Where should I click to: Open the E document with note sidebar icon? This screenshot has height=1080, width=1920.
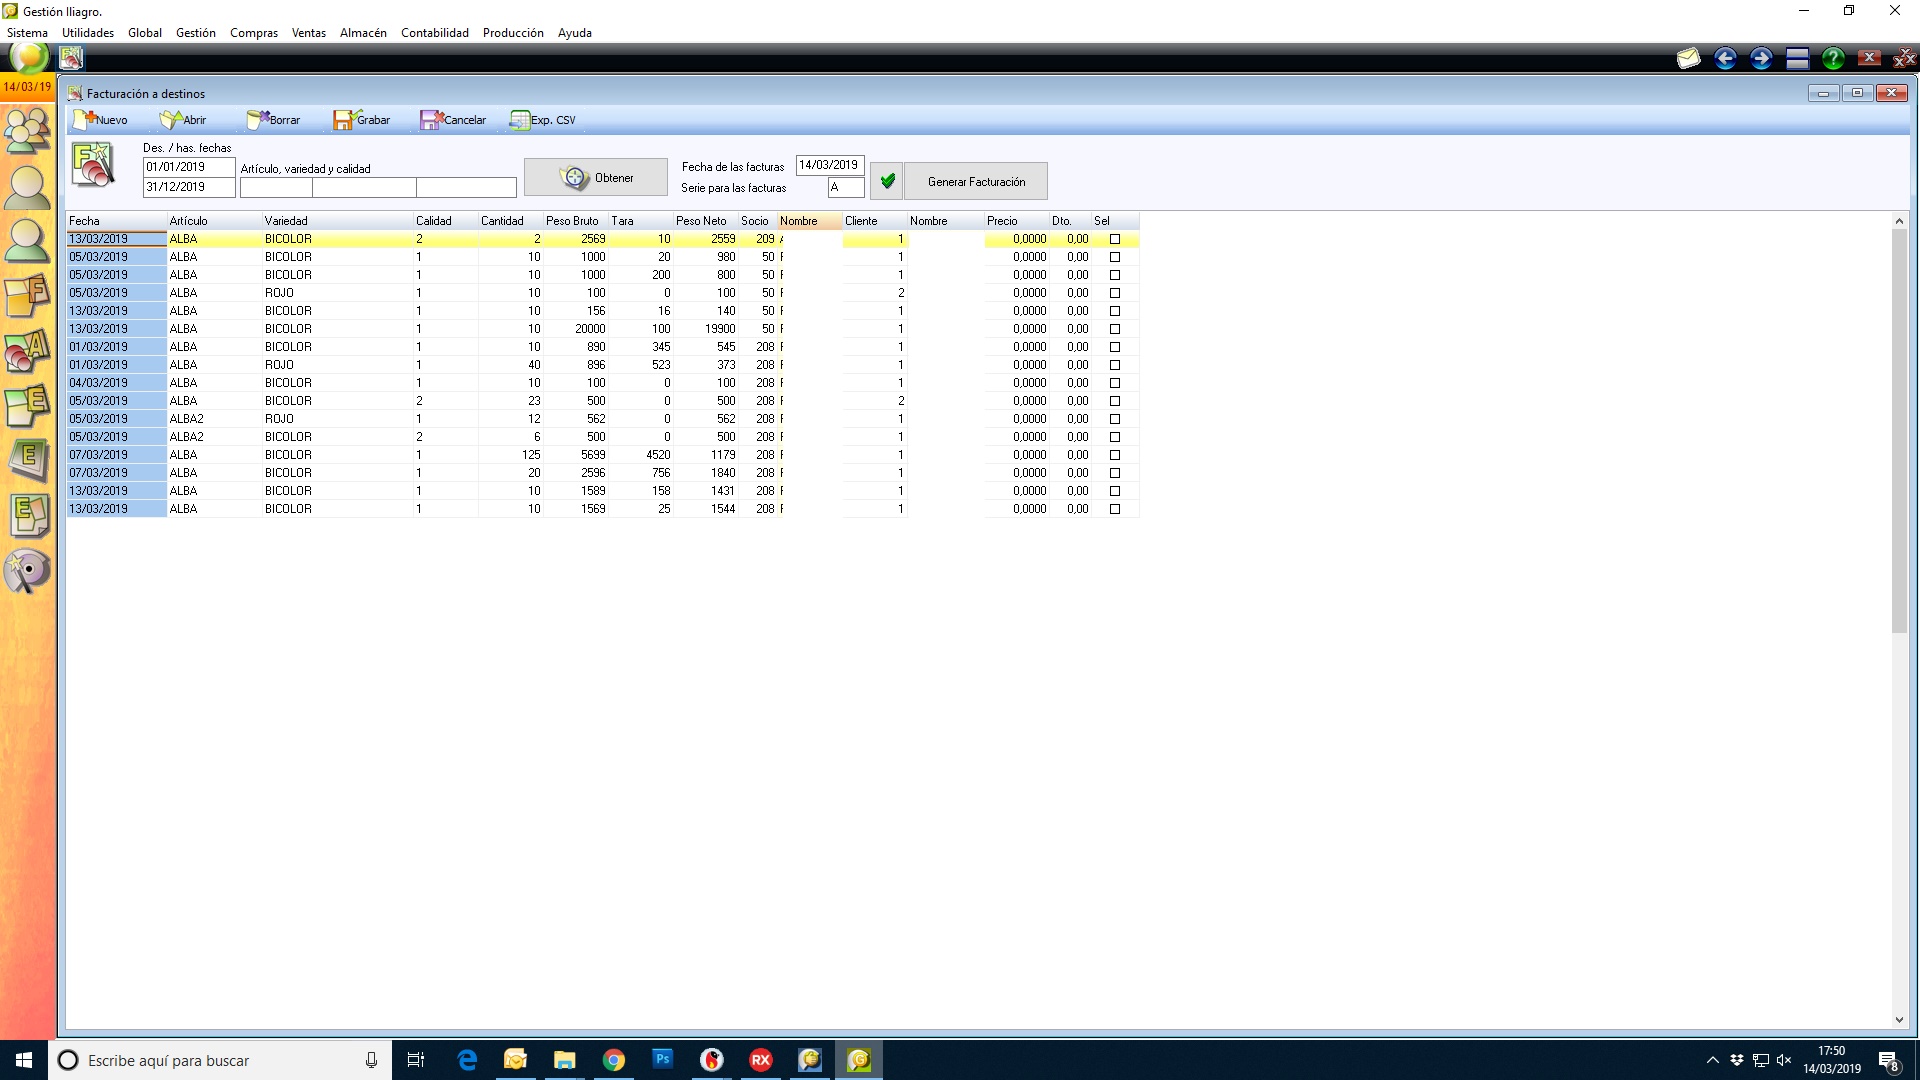point(27,516)
